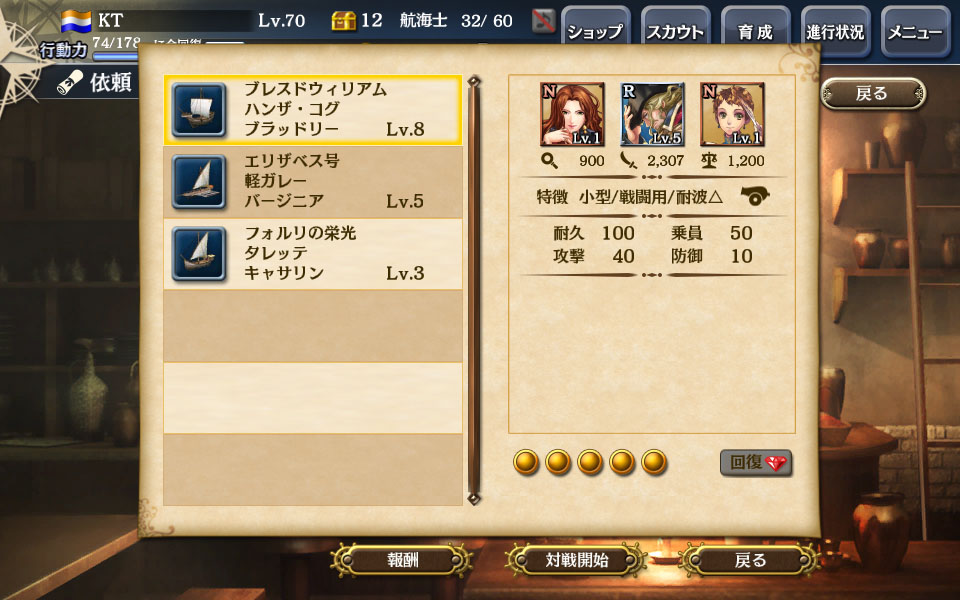Click the 回復 gem button

click(756, 463)
